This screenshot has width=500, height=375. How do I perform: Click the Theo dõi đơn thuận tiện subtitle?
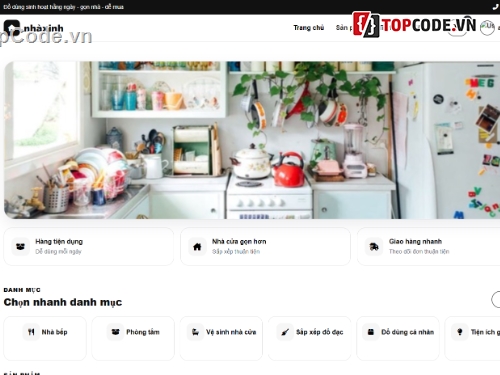click(419, 252)
